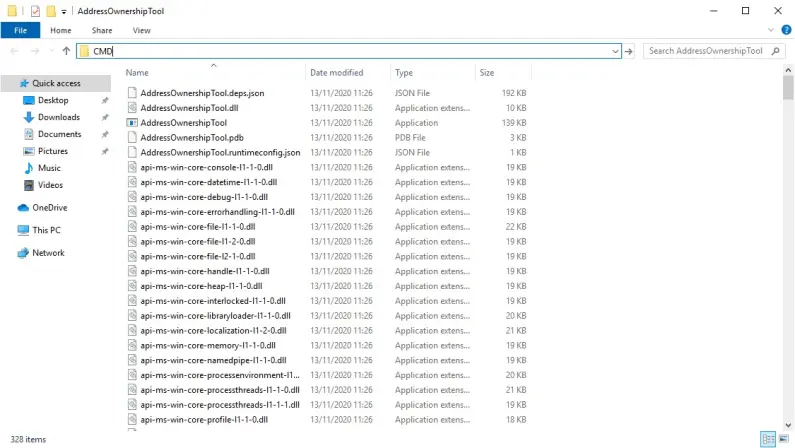The height and width of the screenshot is (448, 795).
Task: Select AddressOwnershipTool.pdb file
Action: tap(192, 137)
